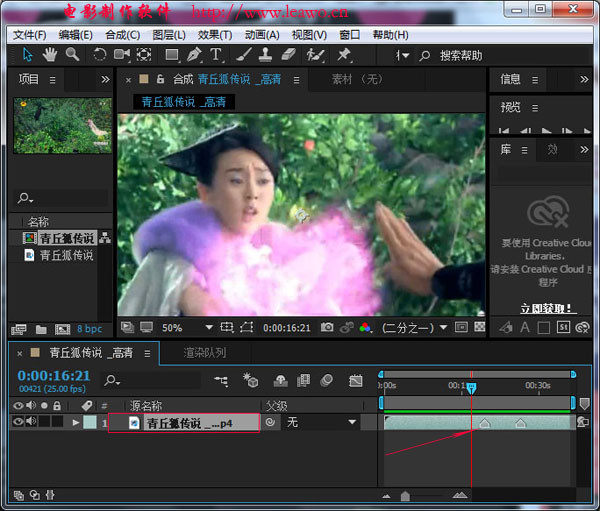Click the 立即获取! link
Viewport: 600px width, 511px height.
click(x=546, y=308)
